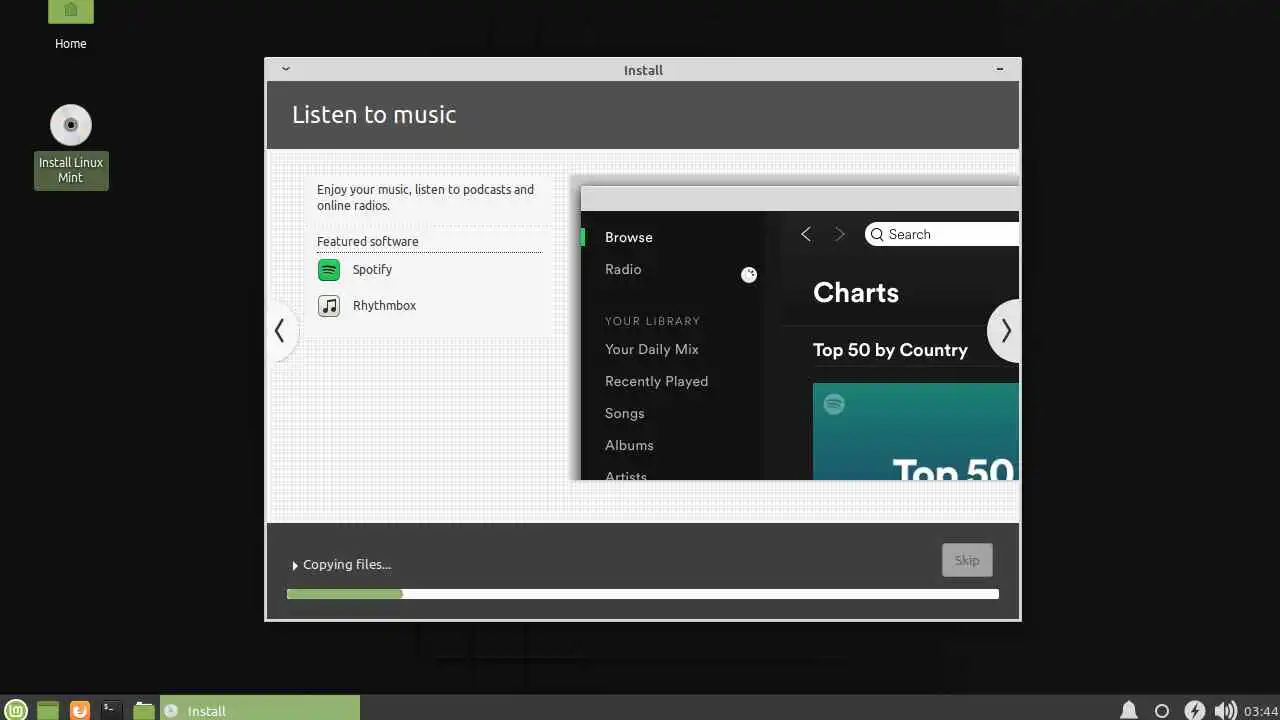Viewport: 1280px width, 720px height.
Task: Click the Spotify label text
Action: click(372, 270)
